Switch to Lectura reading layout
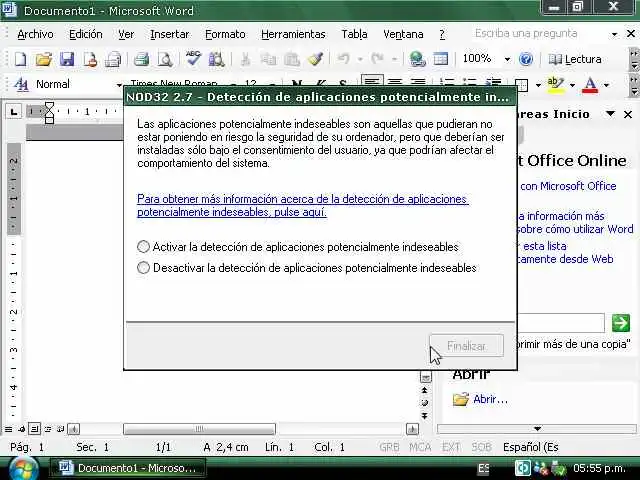Image resolution: width=640 pixels, height=480 pixels. pyautogui.click(x=575, y=60)
